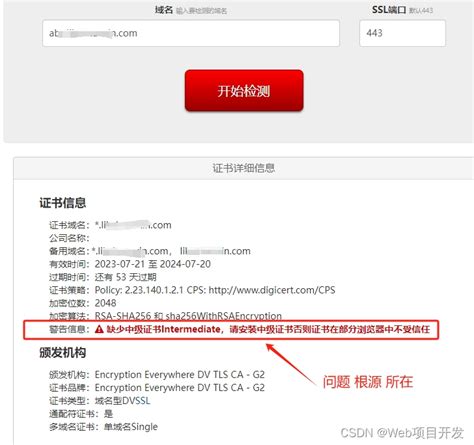Click the RSA-SHA256 加密算法 value
474x445 pixels.
(x=123, y=316)
